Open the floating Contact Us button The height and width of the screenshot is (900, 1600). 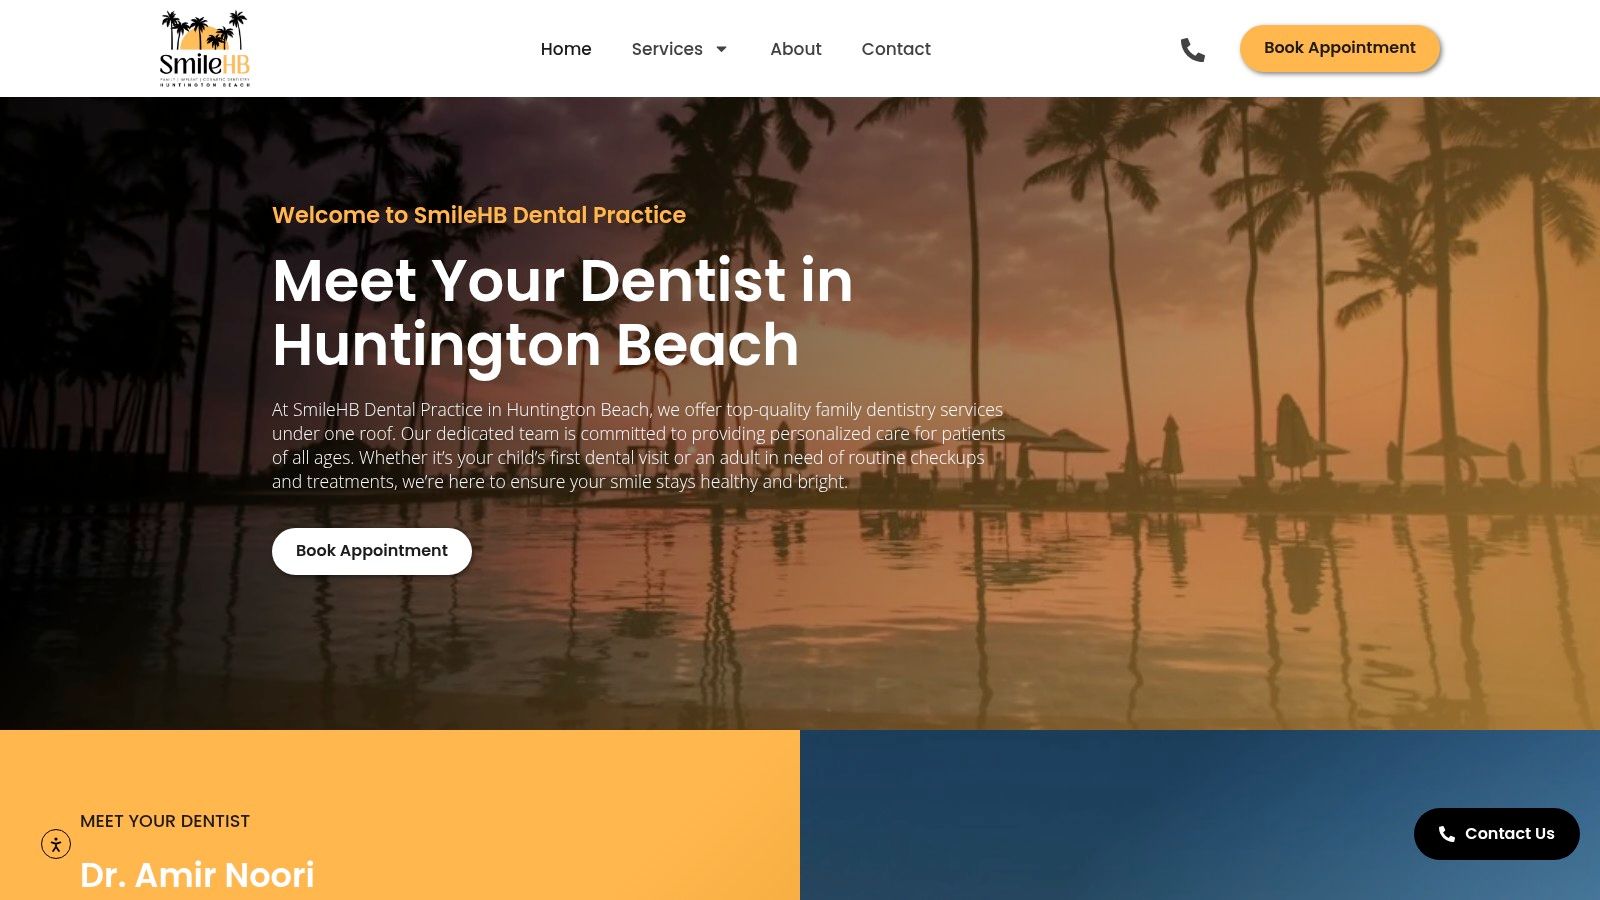click(1497, 834)
